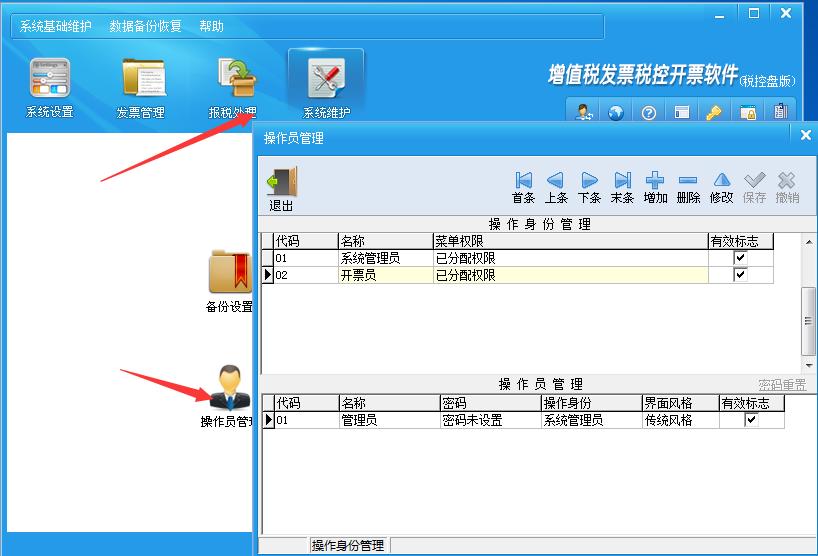818x556 pixels.
Task: Click the 操作身份 column header
Action: (x=592, y=403)
